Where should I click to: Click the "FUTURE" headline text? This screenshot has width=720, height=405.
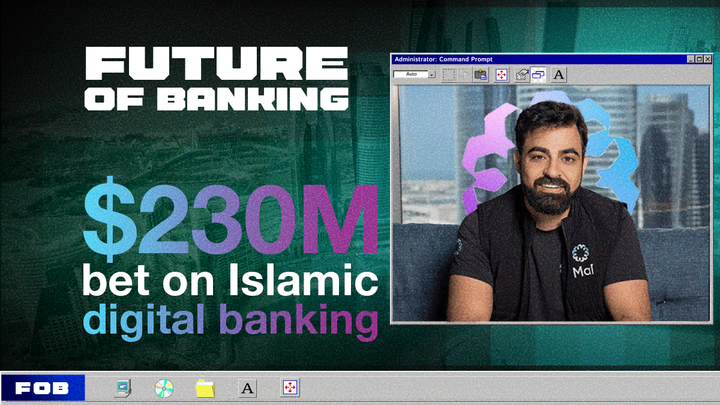coord(217,63)
